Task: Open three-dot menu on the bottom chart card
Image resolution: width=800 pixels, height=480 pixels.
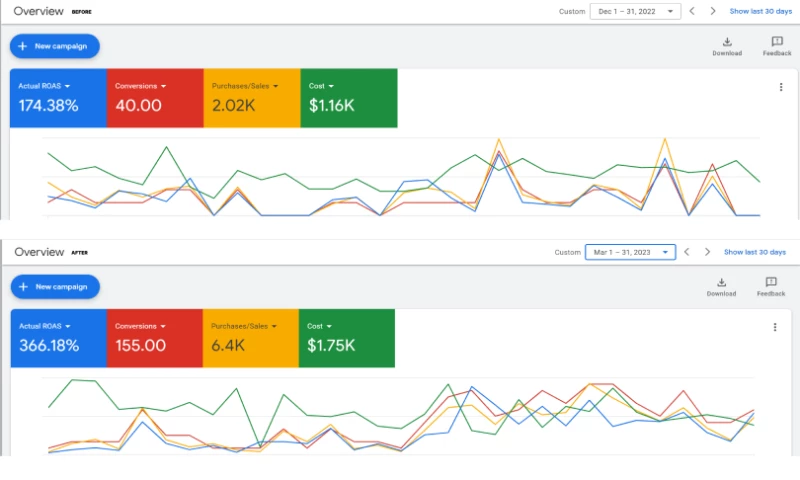Action: (775, 327)
